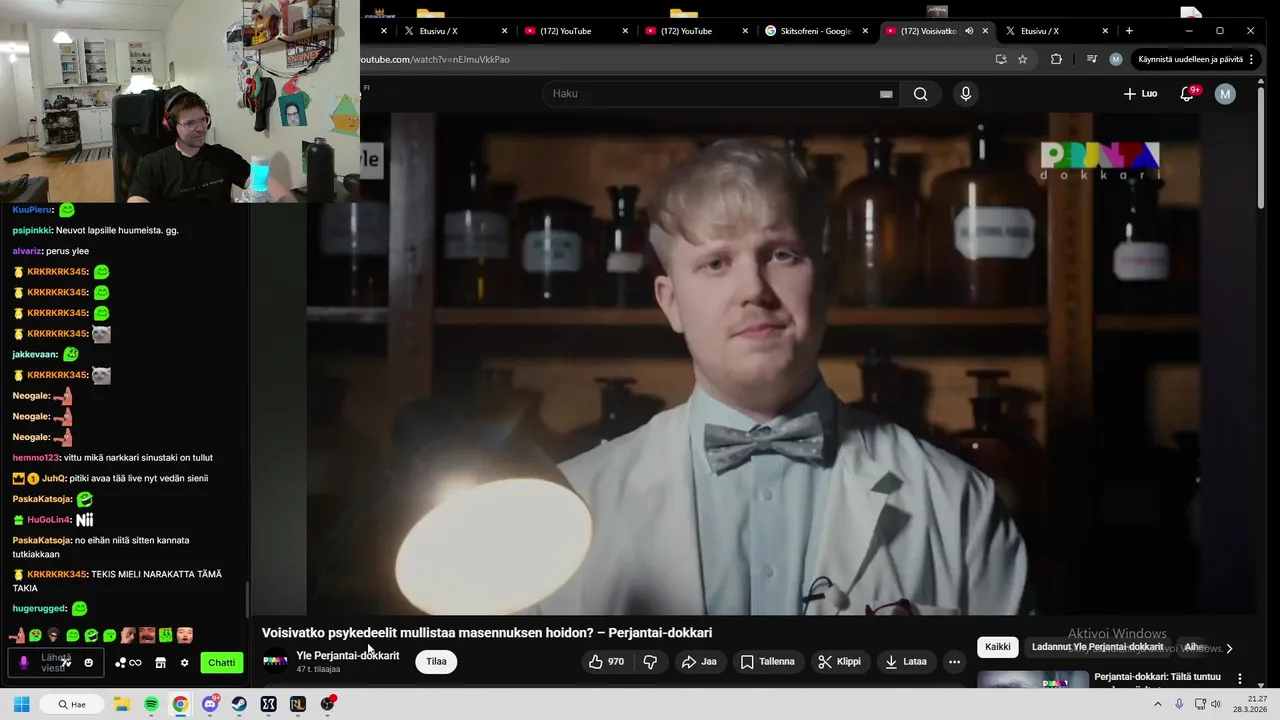The width and height of the screenshot is (1280, 720).
Task: Open Discord from taskbar
Action: pos(210,704)
